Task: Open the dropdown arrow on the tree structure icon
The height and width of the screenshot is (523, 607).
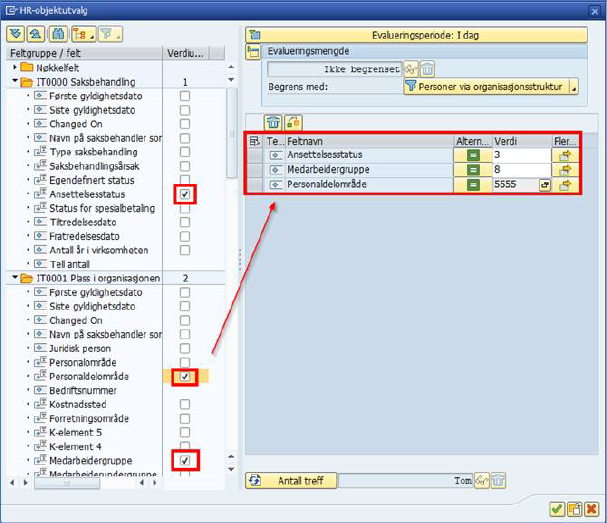Action: (x=92, y=37)
